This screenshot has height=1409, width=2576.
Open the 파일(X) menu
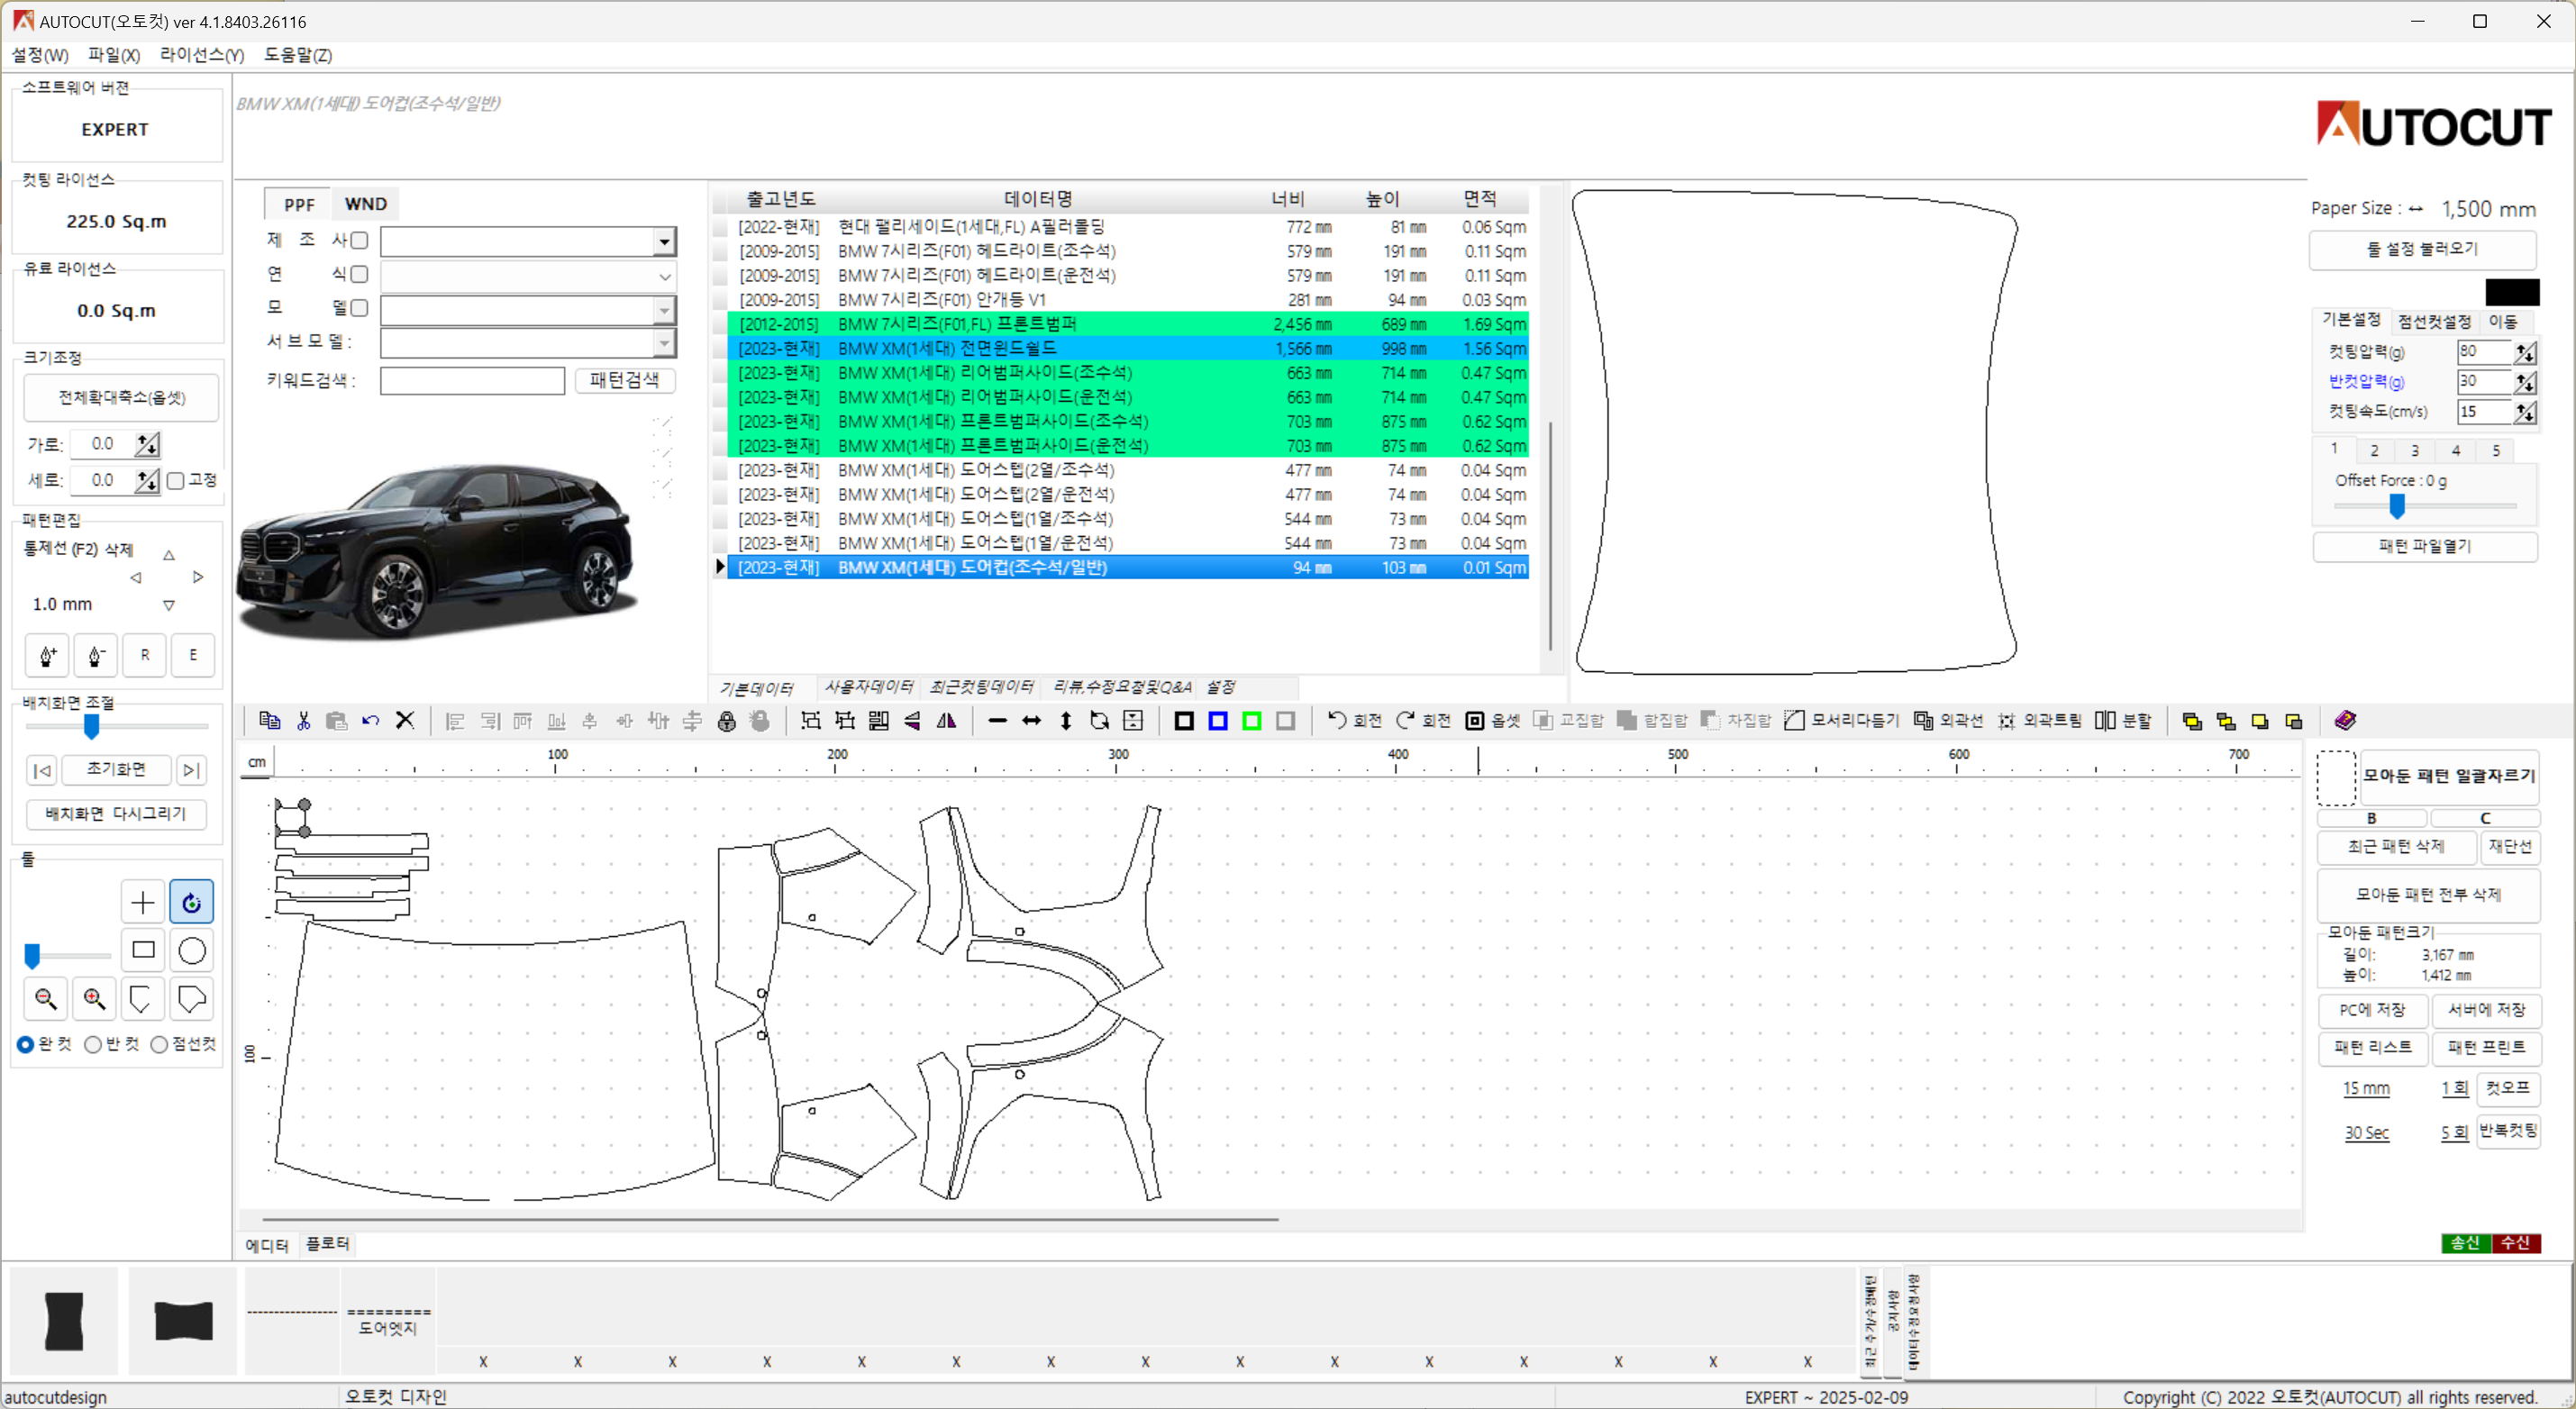pos(114,55)
